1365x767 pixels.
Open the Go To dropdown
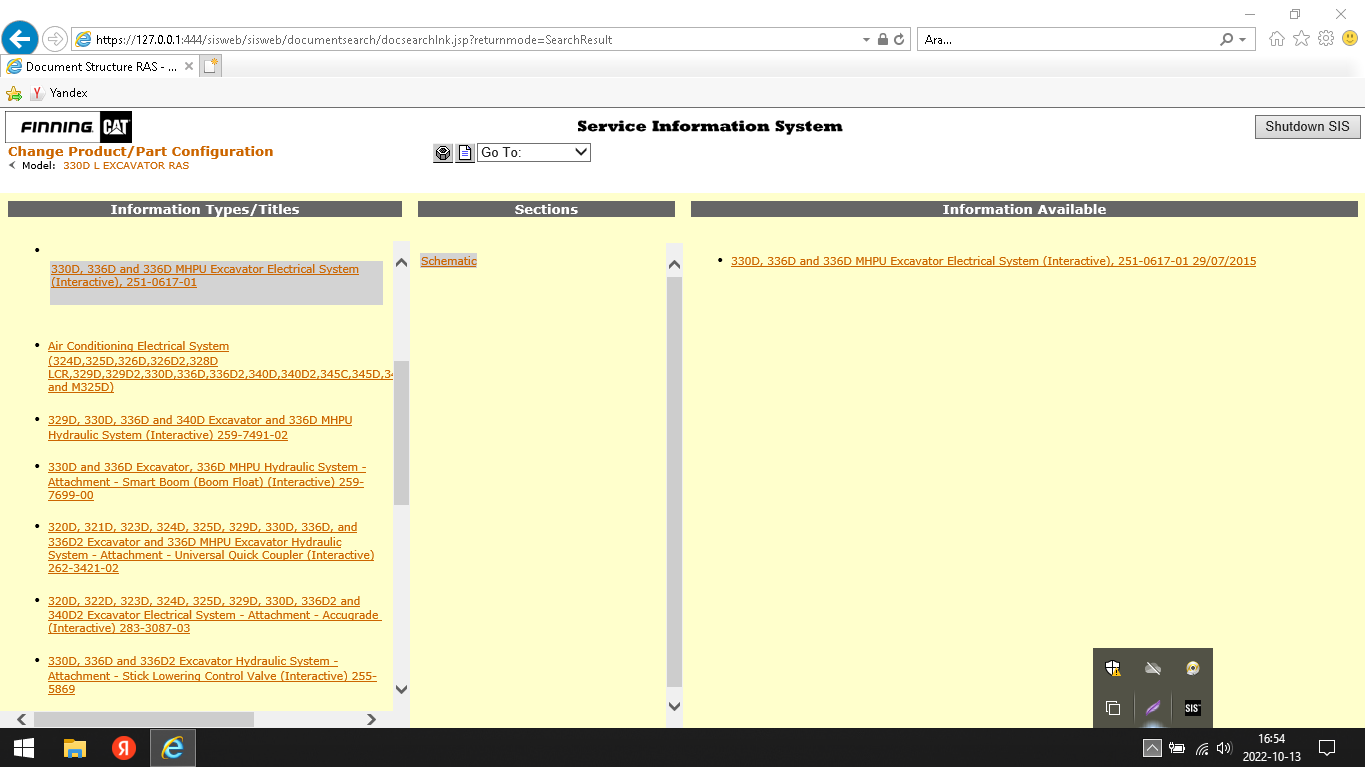click(x=533, y=153)
